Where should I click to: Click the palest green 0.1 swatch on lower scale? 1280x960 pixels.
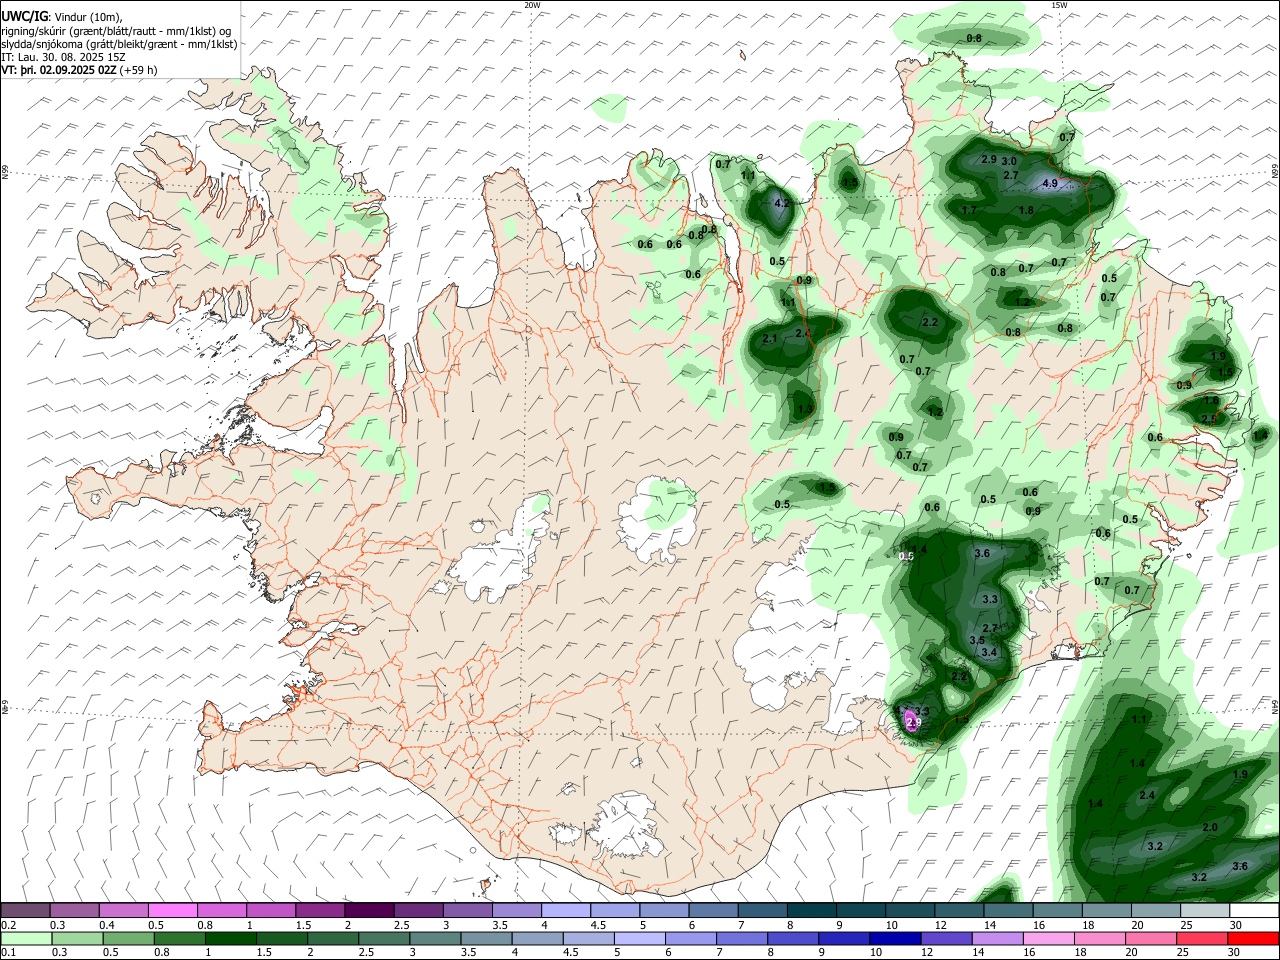coord(25,939)
